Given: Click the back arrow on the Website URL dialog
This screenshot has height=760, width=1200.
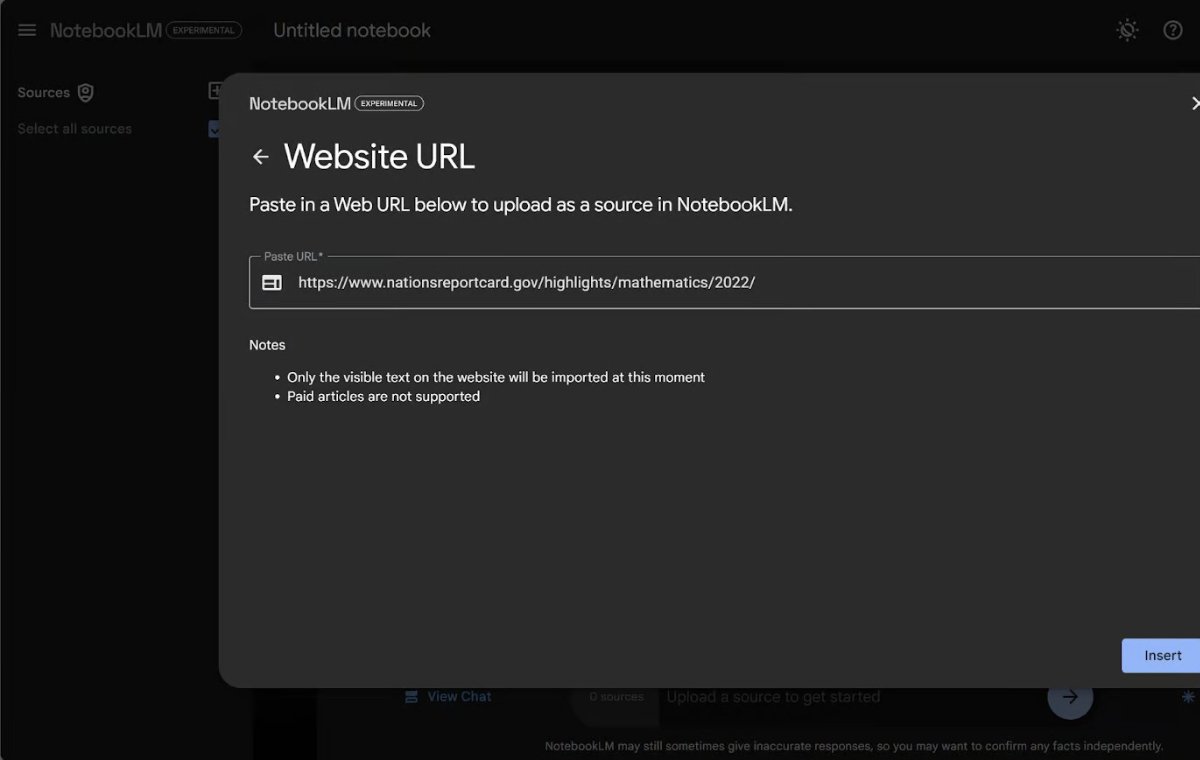Looking at the screenshot, I should 260,156.
